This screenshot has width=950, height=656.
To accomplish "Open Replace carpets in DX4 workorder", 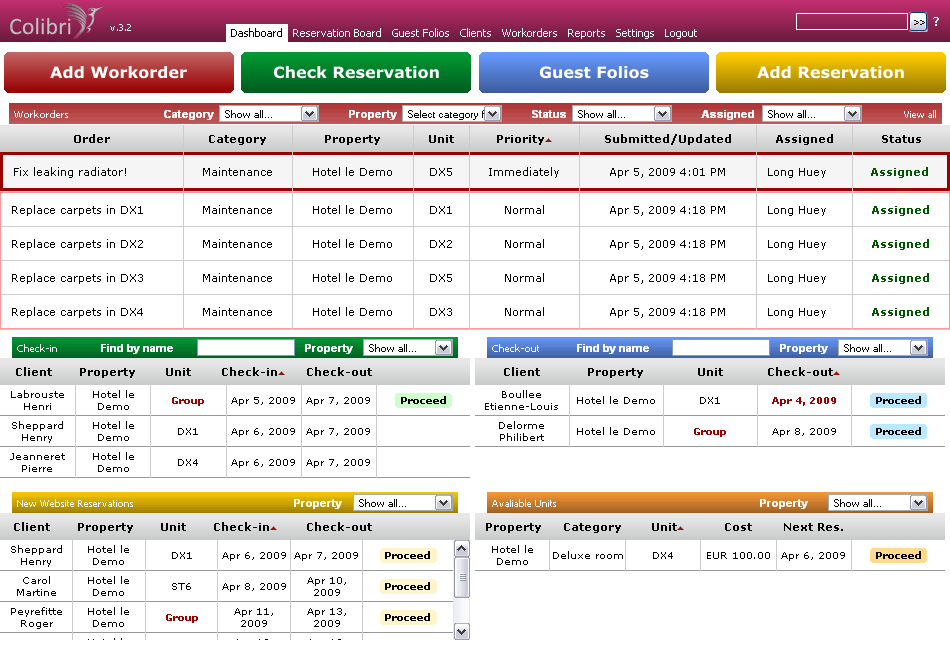I will point(77,312).
